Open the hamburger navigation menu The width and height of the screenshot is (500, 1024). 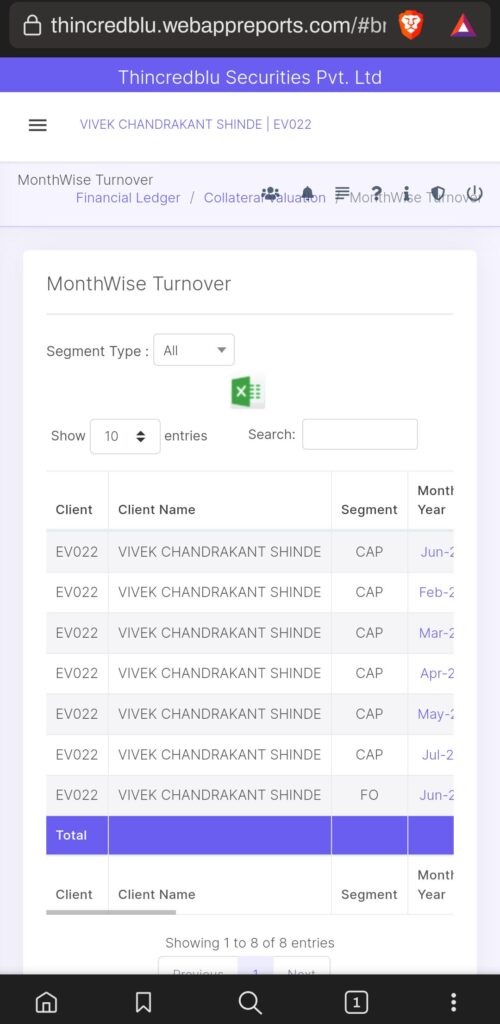click(38, 125)
